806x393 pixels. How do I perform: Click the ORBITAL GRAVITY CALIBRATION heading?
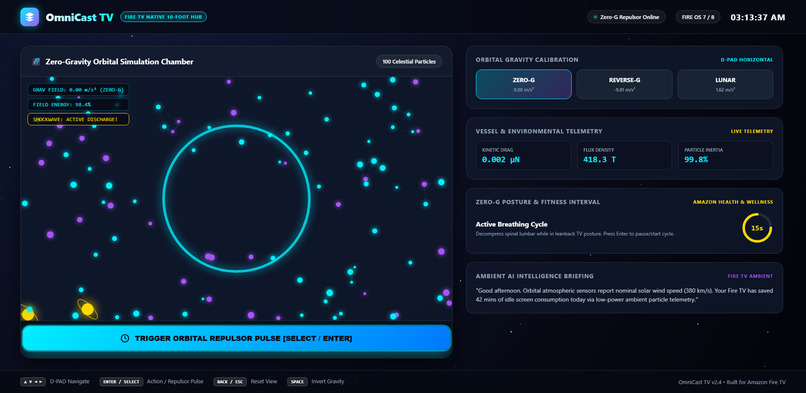527,60
